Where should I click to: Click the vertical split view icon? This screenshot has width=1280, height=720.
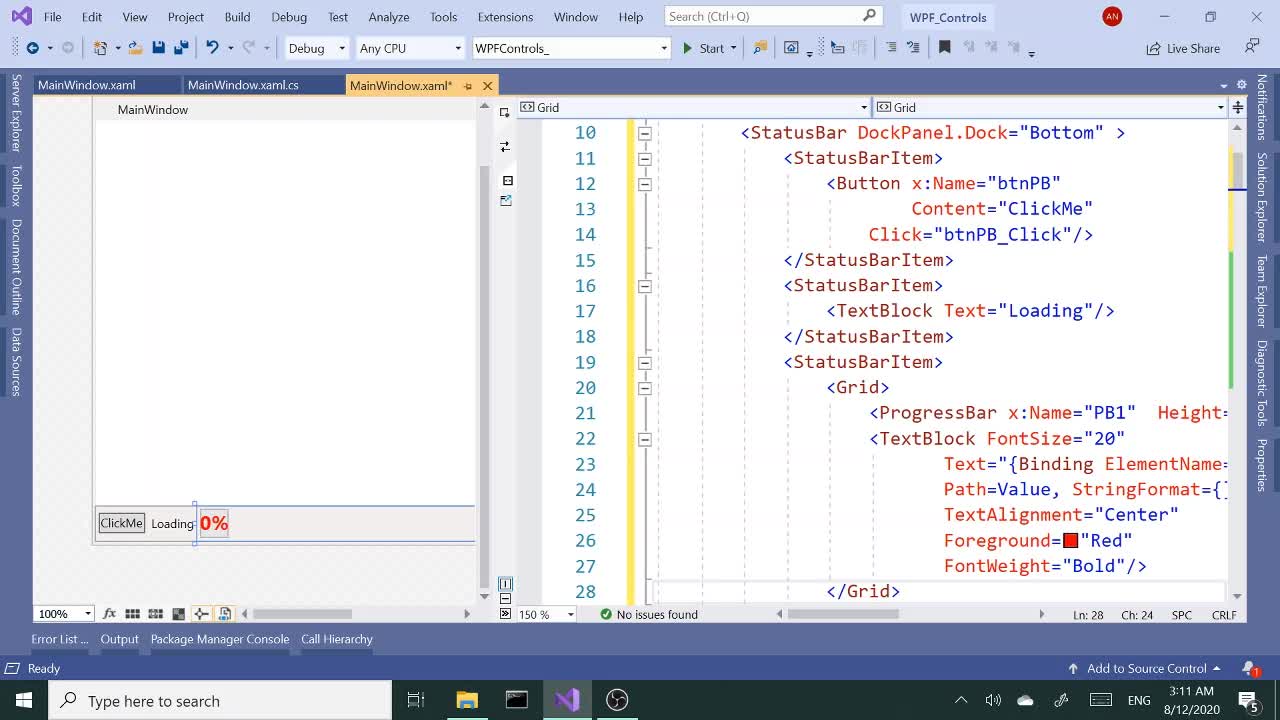pyautogui.click(x=505, y=583)
